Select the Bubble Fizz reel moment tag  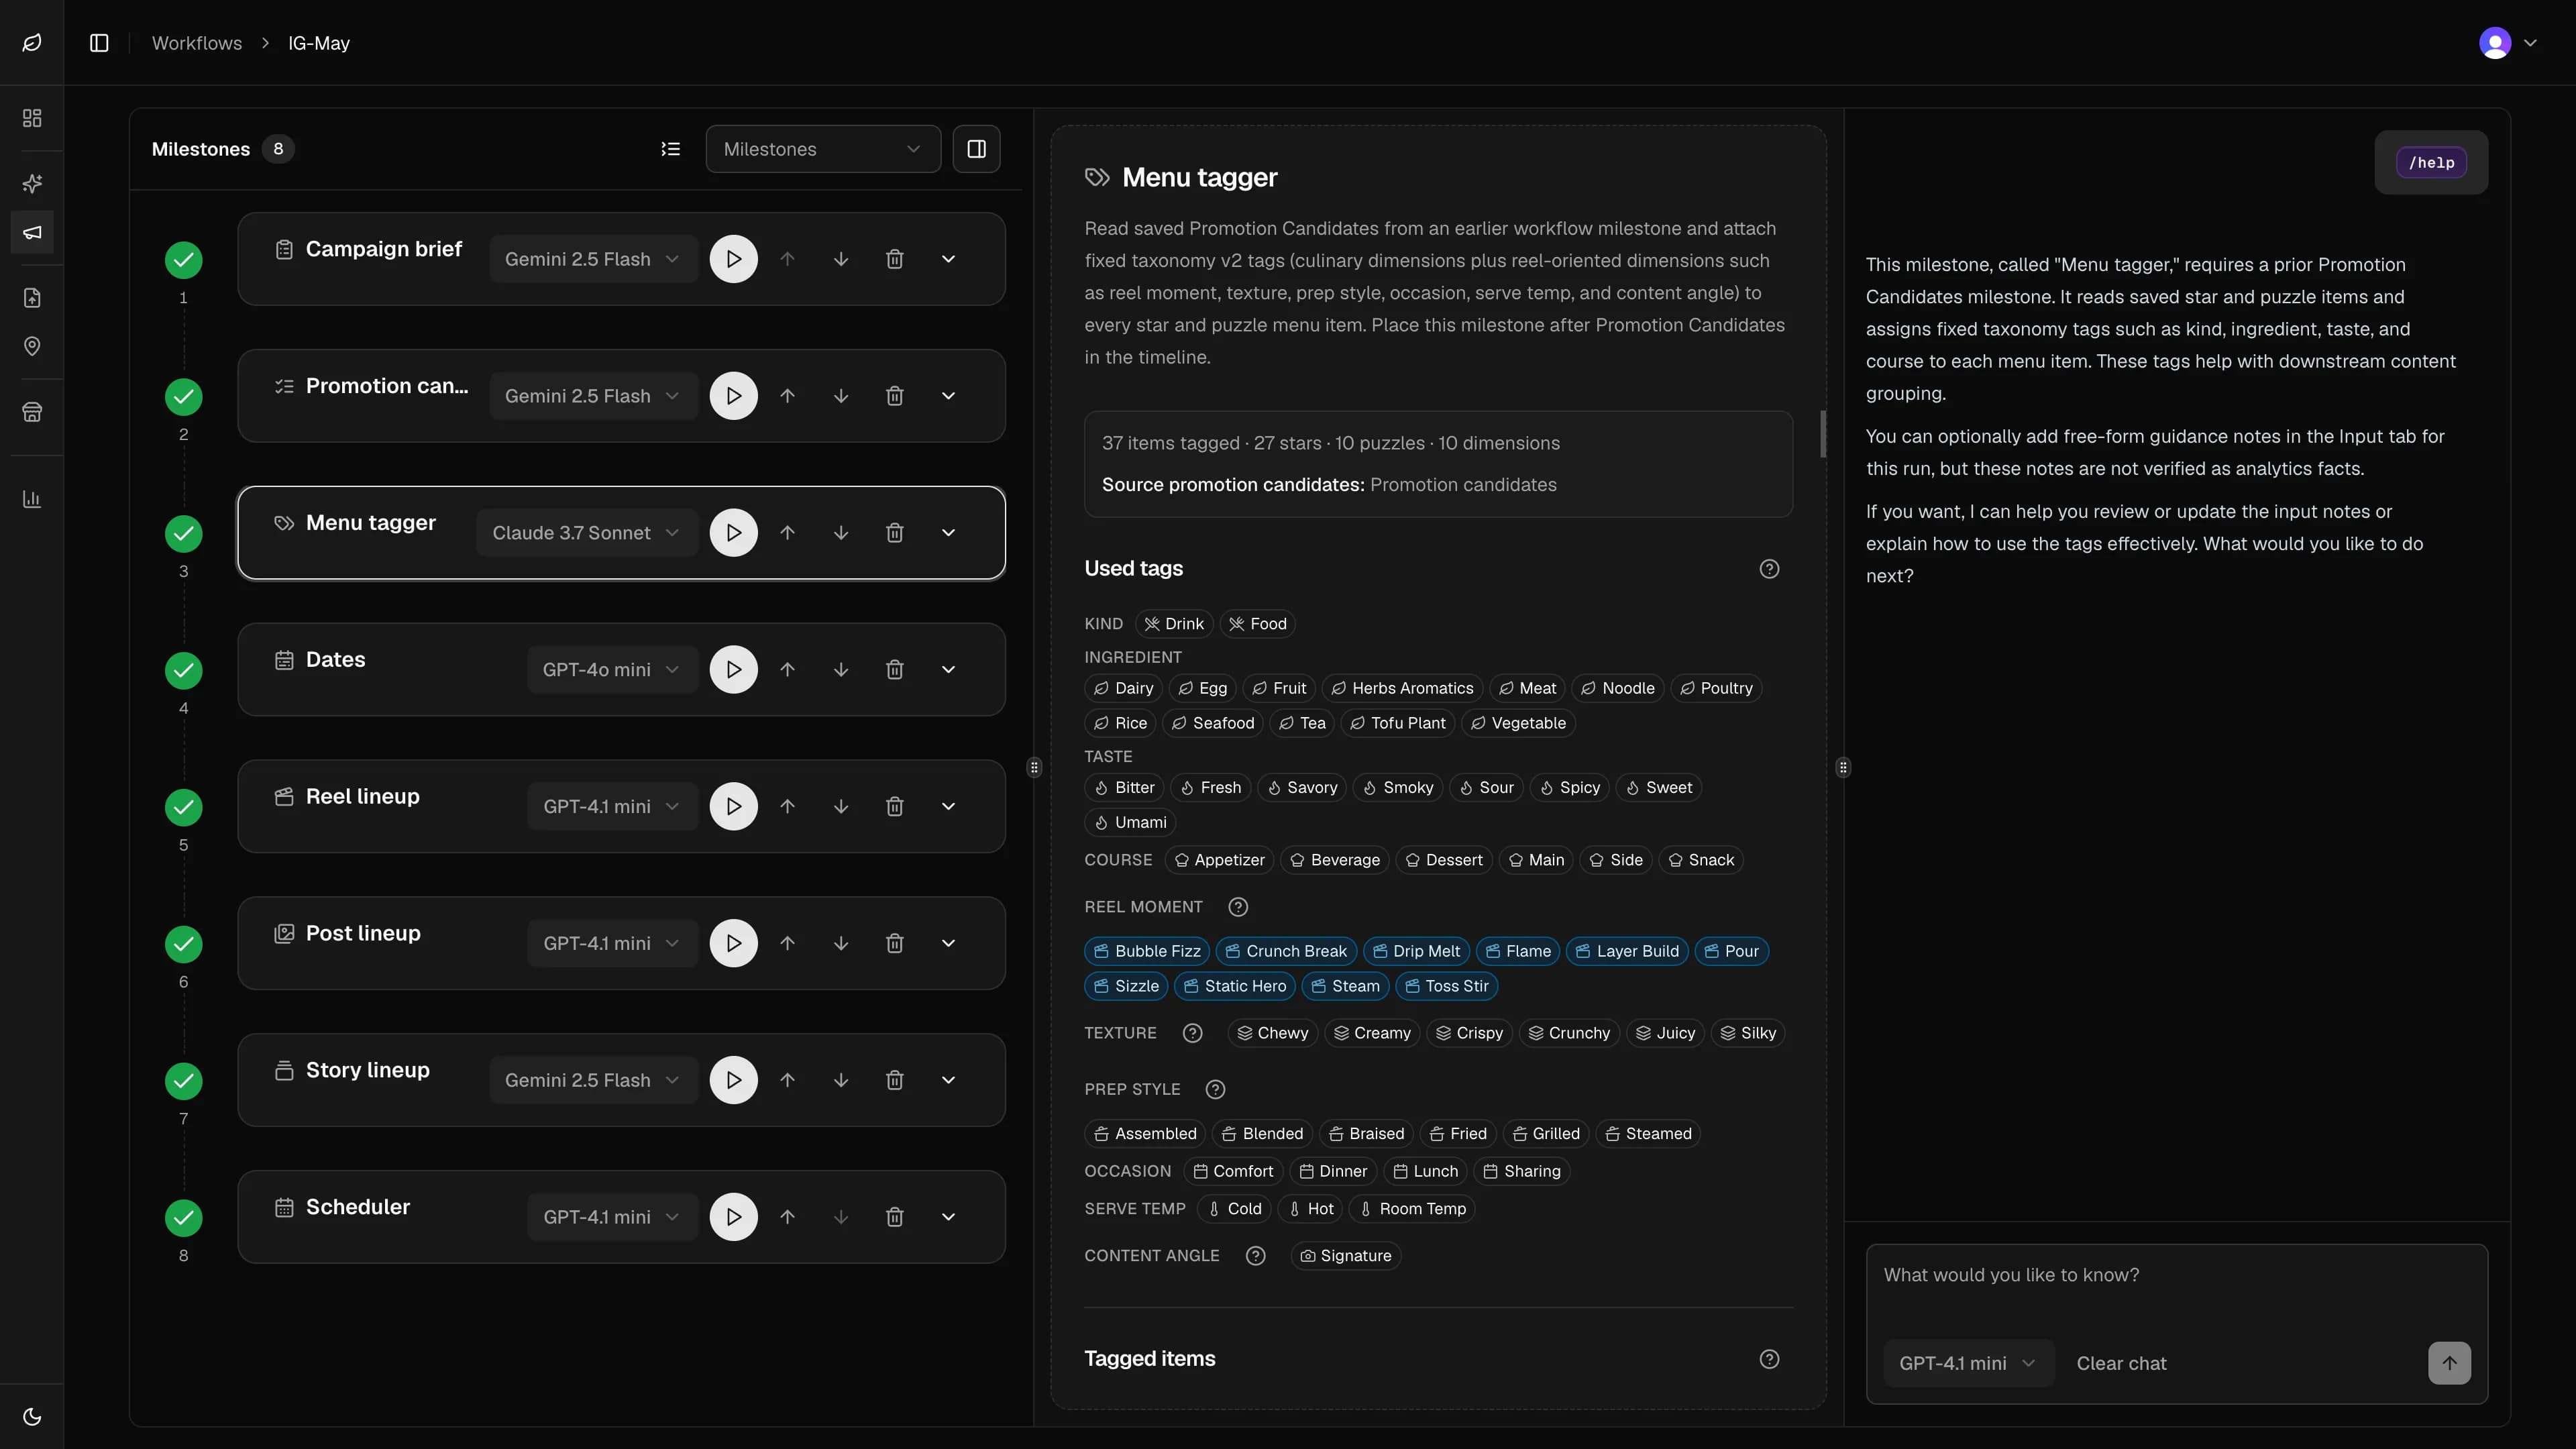coord(1147,951)
